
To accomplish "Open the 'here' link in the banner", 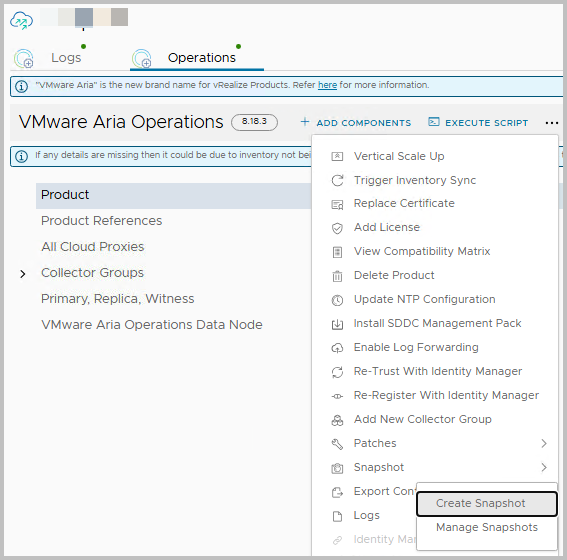I will (327, 85).
